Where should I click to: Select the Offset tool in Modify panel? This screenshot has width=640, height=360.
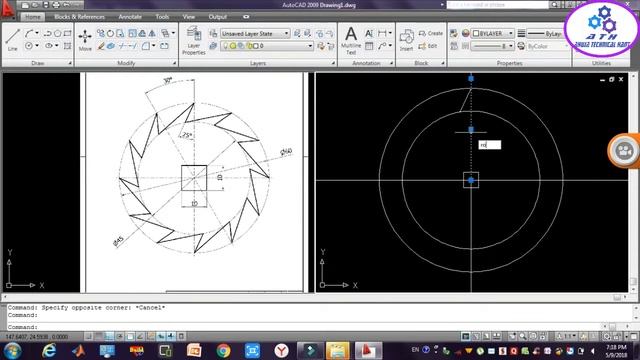coord(142,33)
